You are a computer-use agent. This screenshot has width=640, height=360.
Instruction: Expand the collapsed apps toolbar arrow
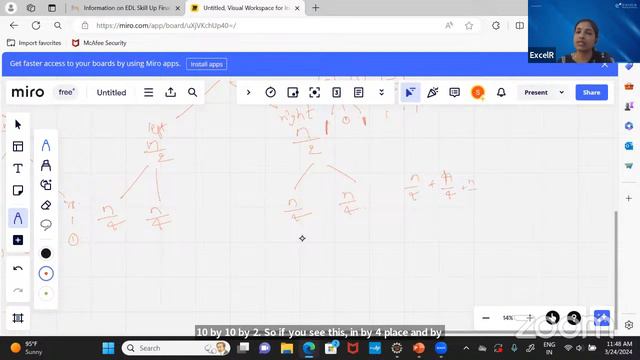pos(248,93)
